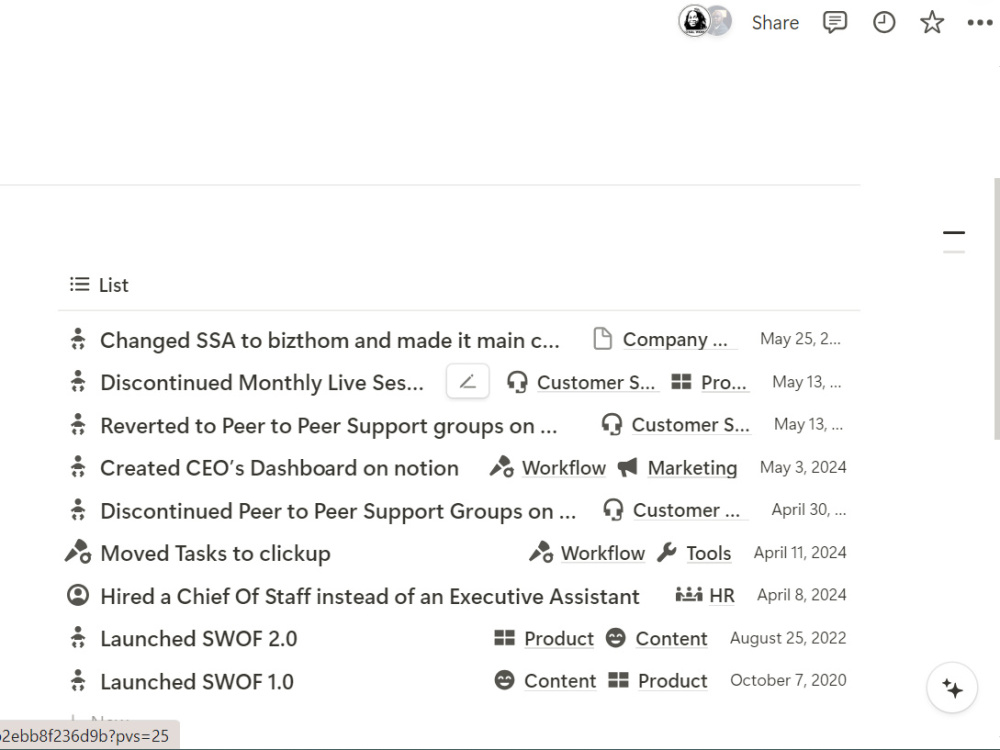Viewport: 1000px width, 750px height.
Task: Click the date October 7, 2020
Action: tap(788, 680)
